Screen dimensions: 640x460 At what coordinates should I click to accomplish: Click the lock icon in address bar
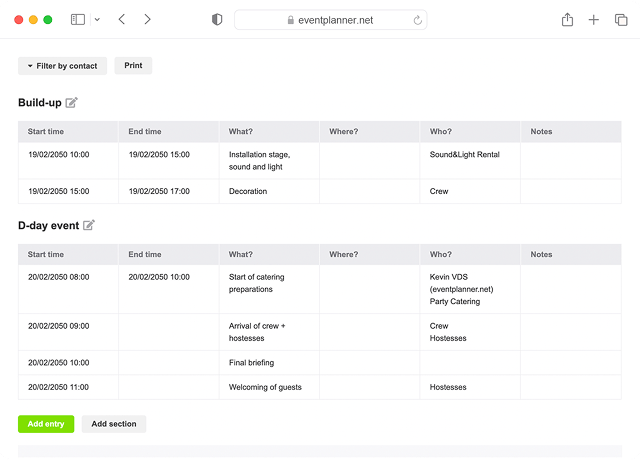pyautogui.click(x=291, y=20)
